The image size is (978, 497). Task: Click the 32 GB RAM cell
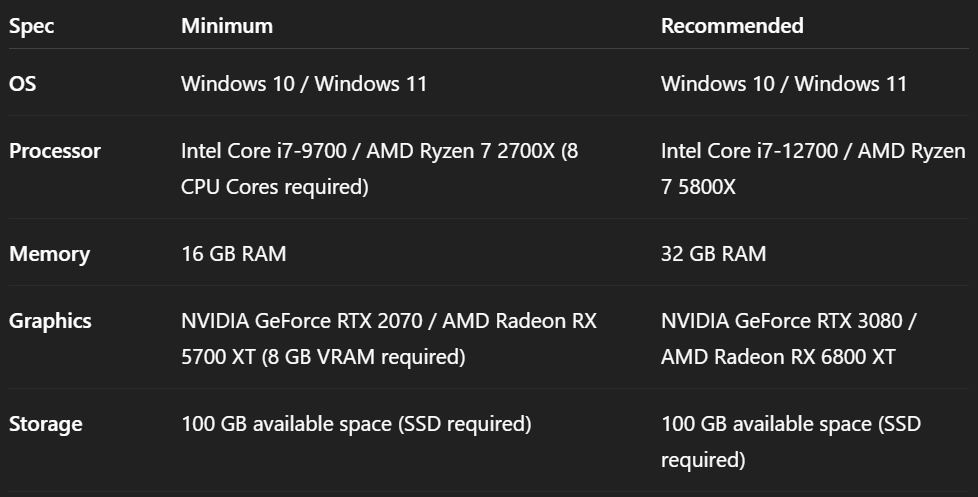click(x=714, y=254)
